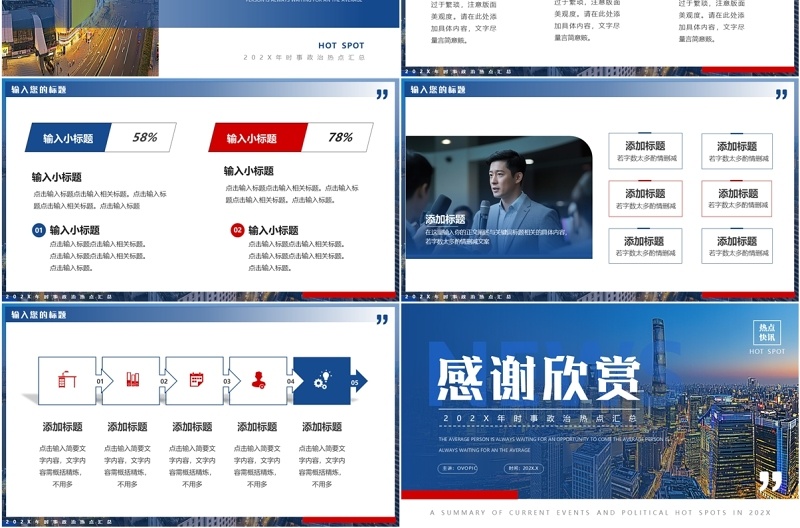The width and height of the screenshot is (800, 528).
Task: Select the bold blue HOT SPOT text on first slide
Action: click(341, 45)
